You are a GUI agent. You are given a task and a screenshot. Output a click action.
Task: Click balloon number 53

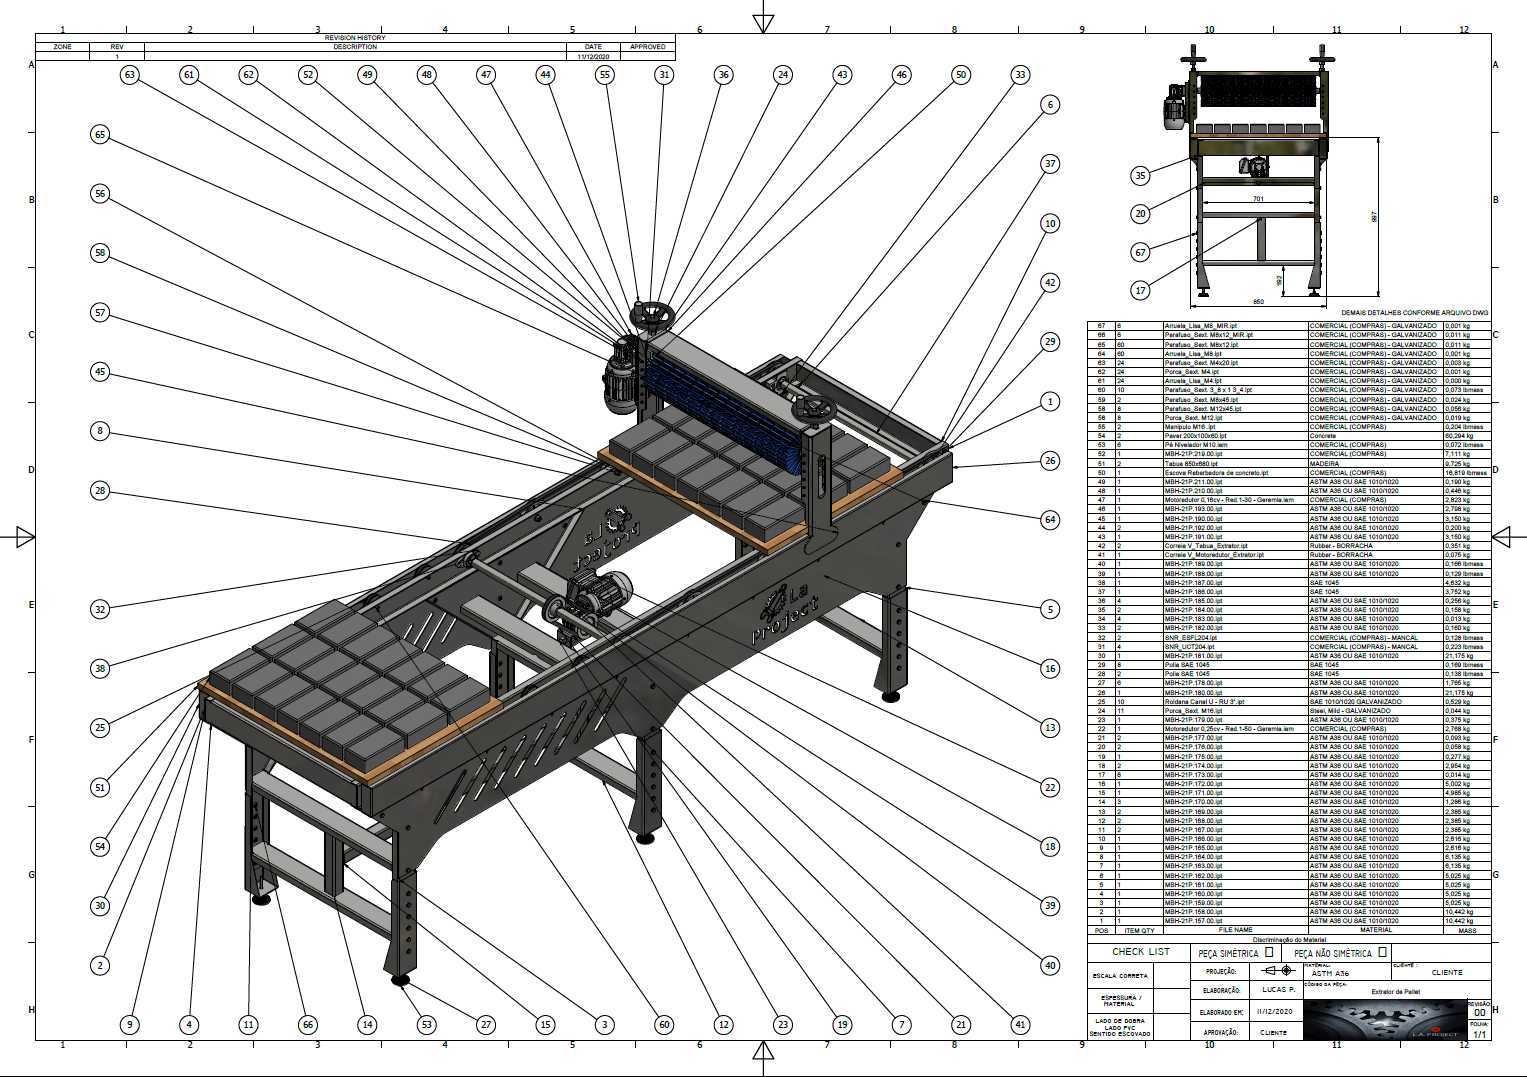pyautogui.click(x=427, y=1024)
